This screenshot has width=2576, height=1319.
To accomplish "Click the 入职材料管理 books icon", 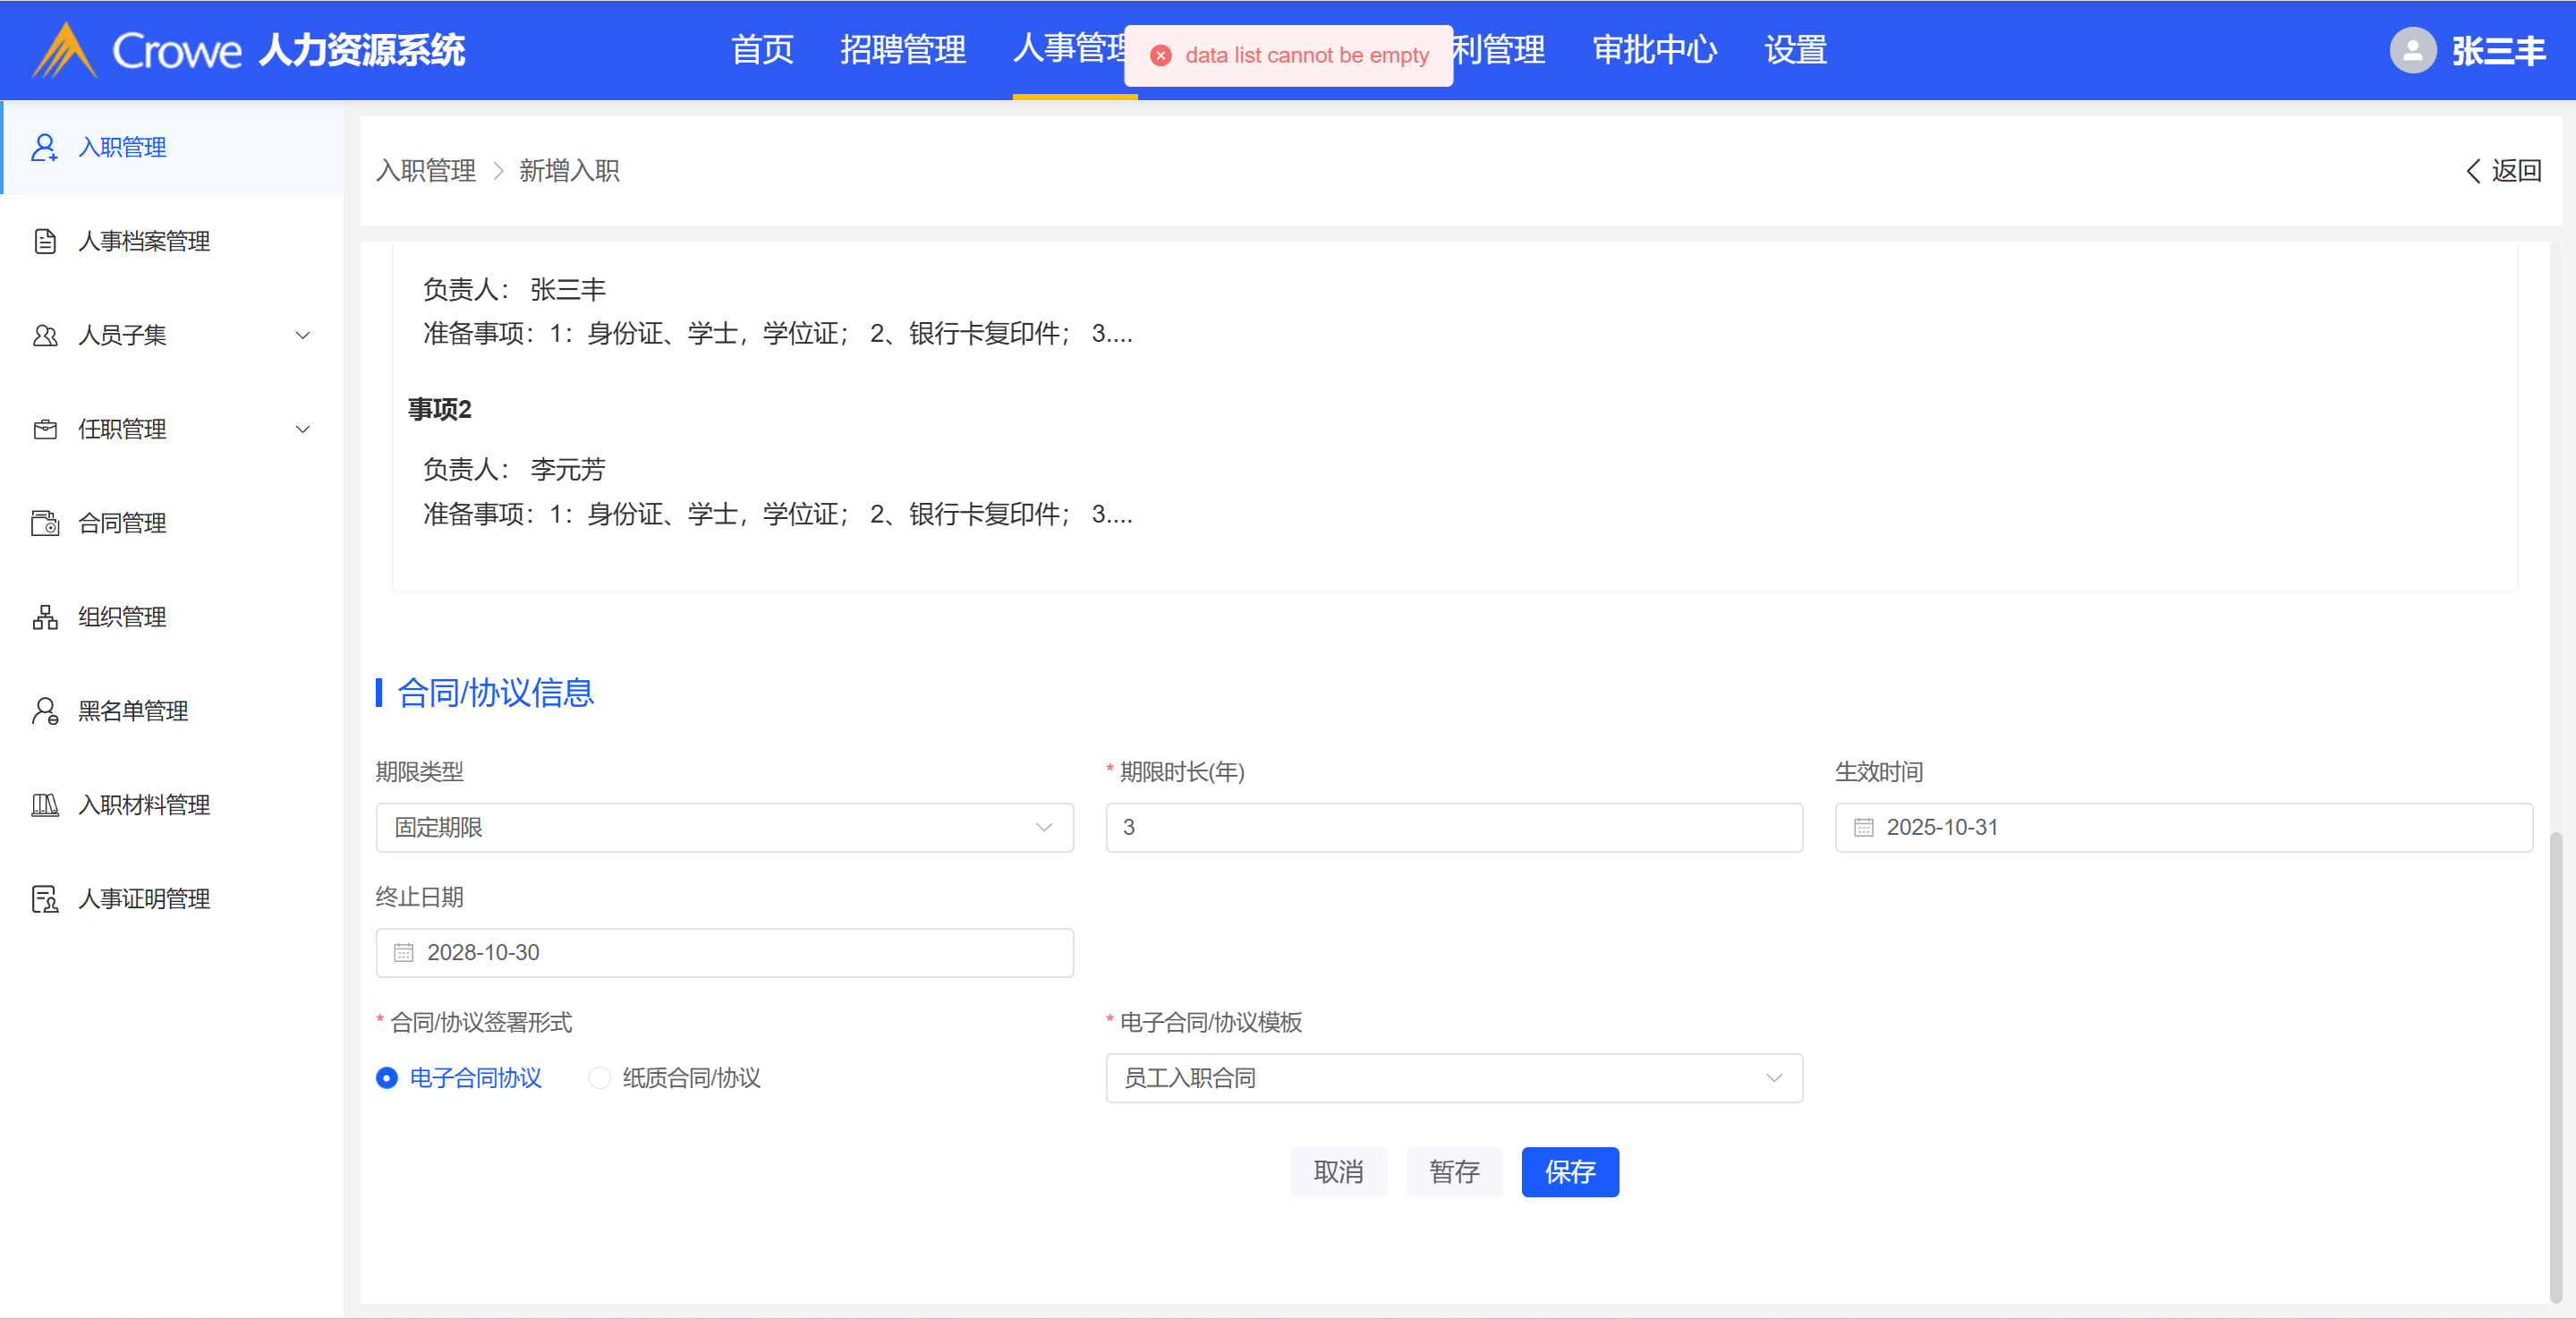I will (44, 805).
